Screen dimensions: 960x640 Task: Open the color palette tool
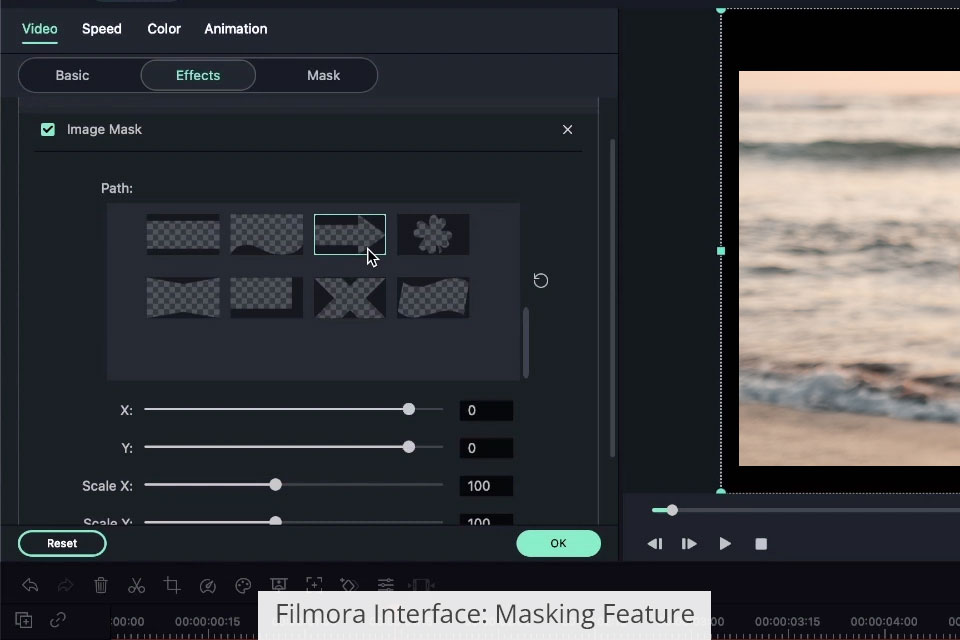tap(243, 585)
